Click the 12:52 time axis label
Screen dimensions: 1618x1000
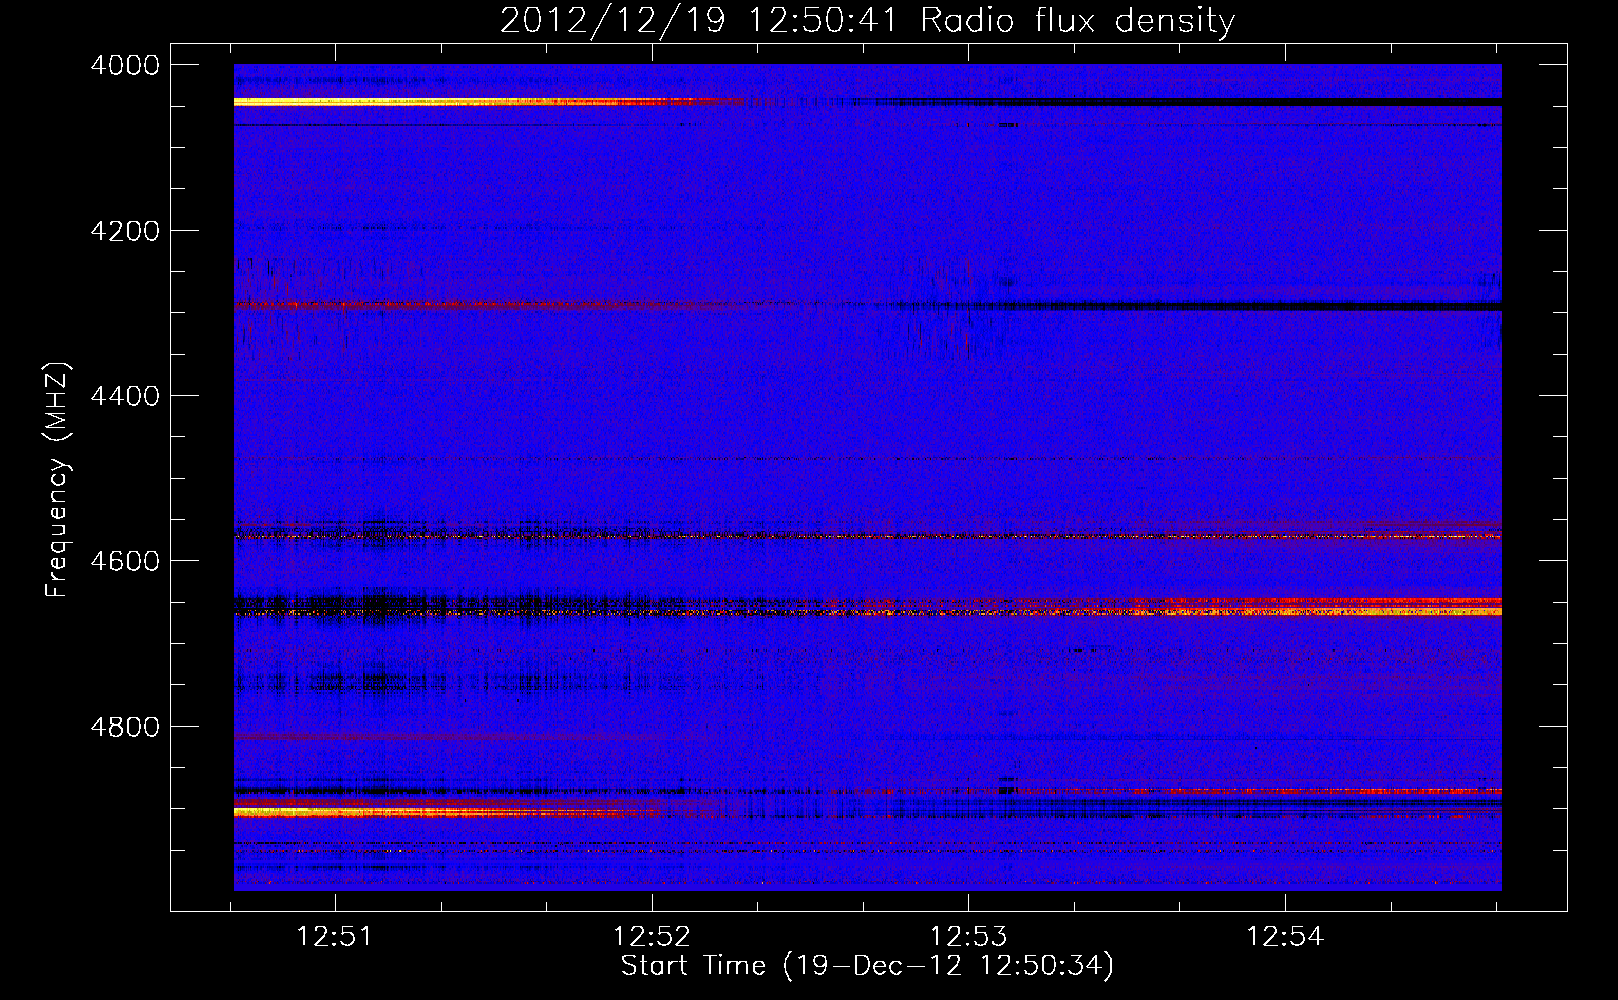652,937
